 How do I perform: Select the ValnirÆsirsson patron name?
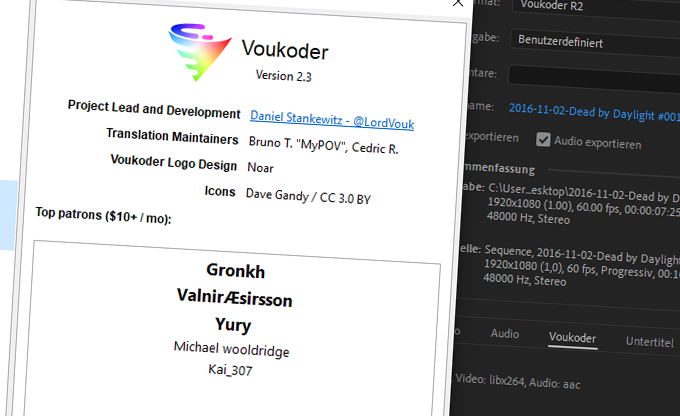click(235, 298)
